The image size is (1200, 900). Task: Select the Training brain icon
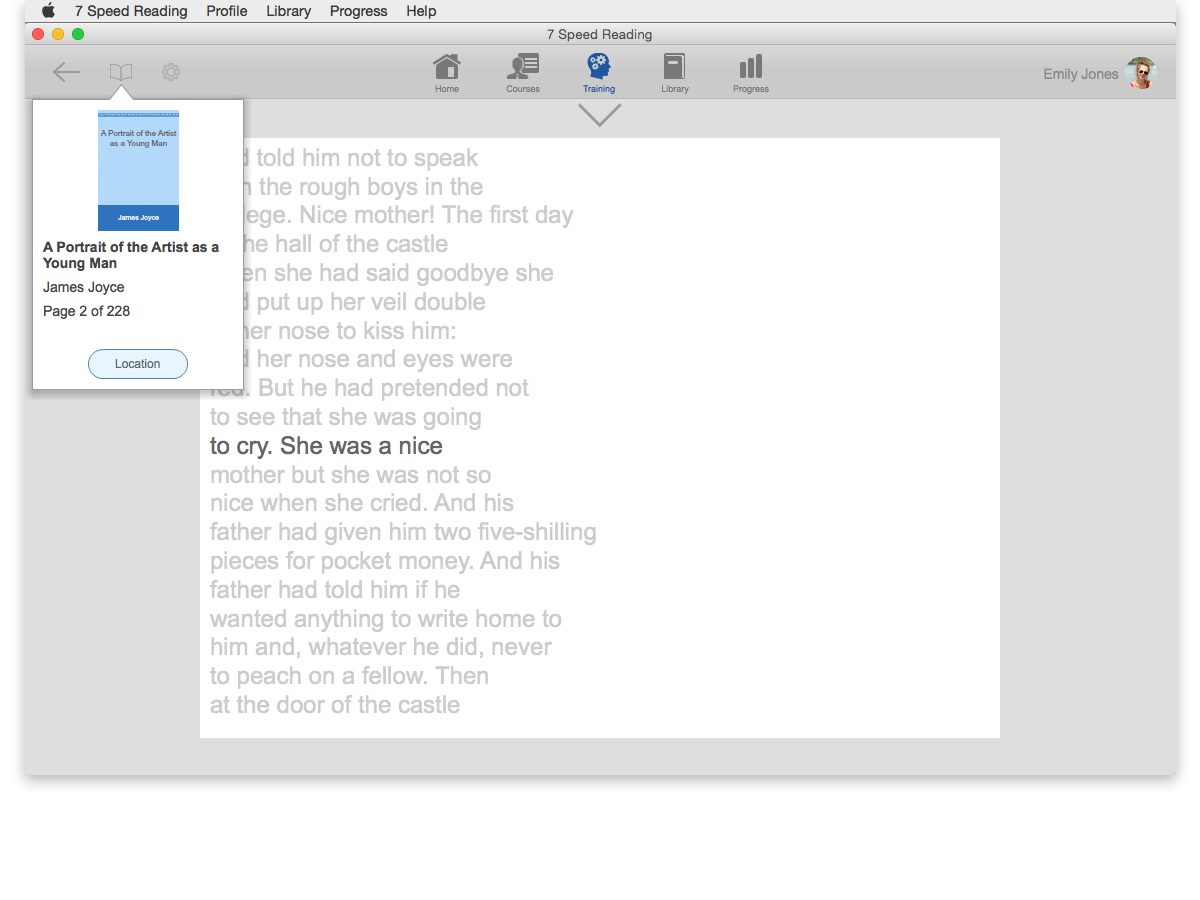(x=599, y=73)
